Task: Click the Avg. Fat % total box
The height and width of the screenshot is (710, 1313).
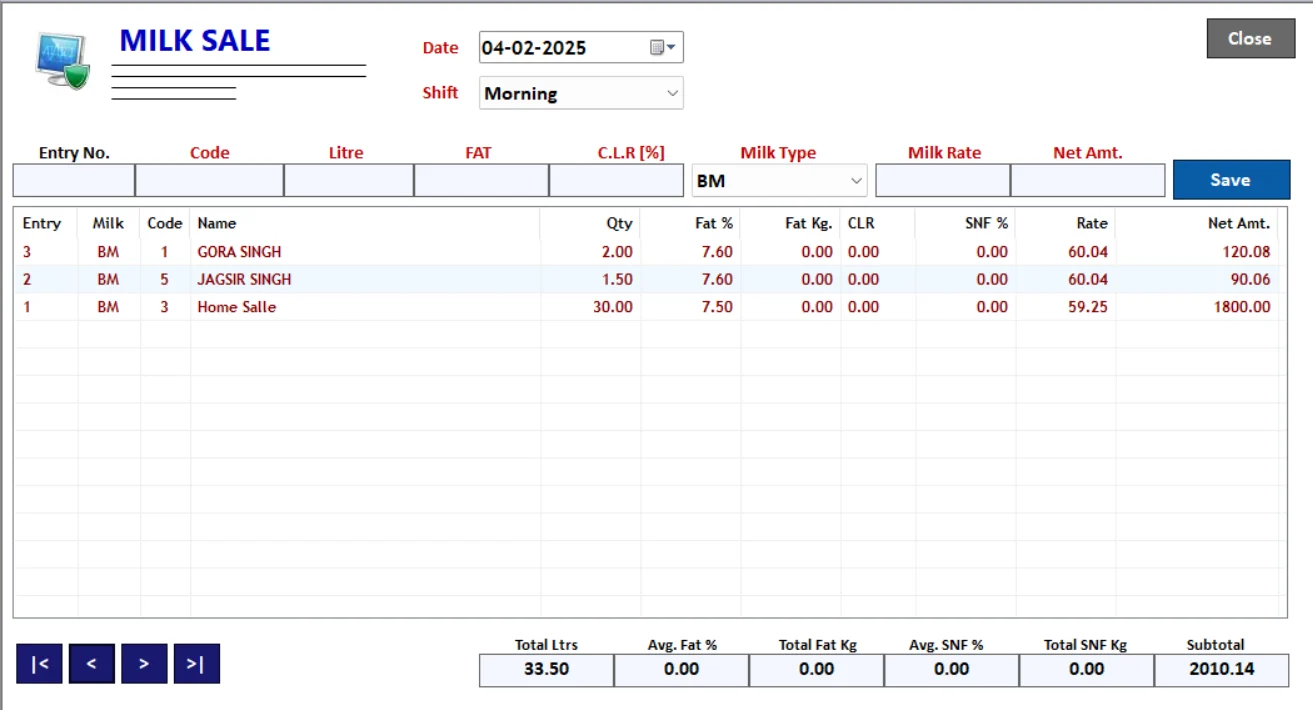Action: [x=681, y=669]
